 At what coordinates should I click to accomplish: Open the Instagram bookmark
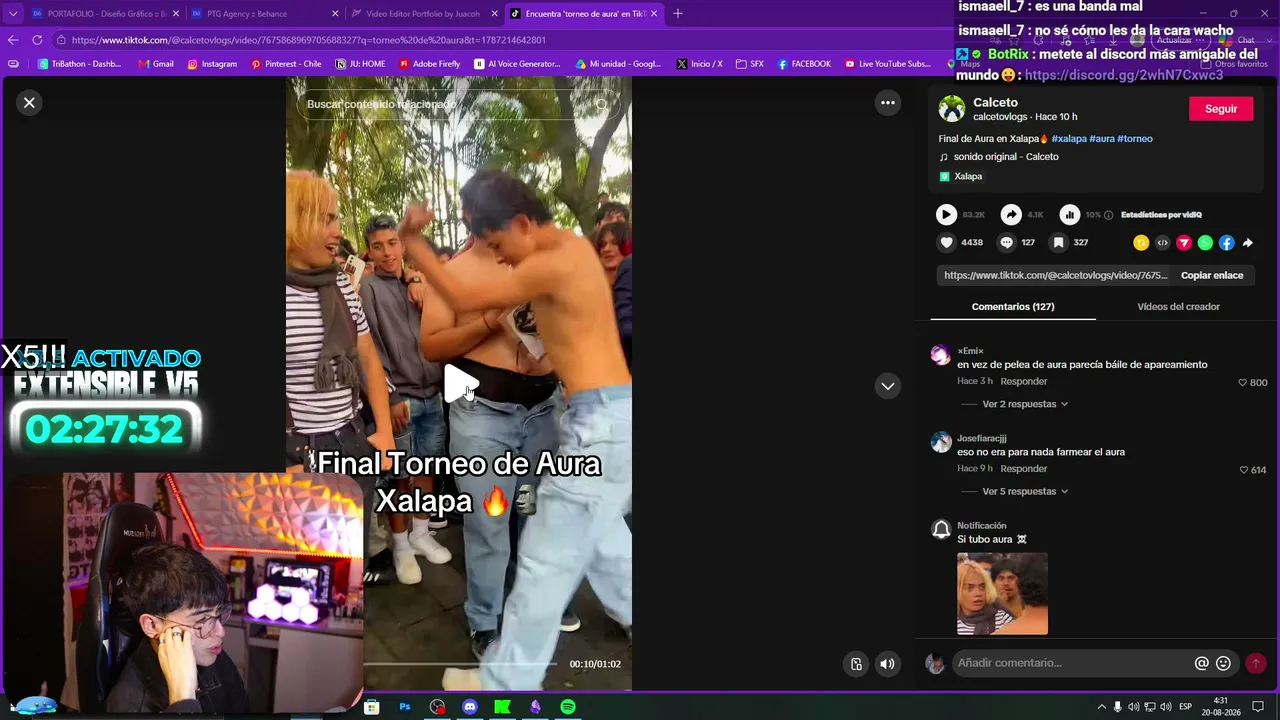click(x=212, y=64)
